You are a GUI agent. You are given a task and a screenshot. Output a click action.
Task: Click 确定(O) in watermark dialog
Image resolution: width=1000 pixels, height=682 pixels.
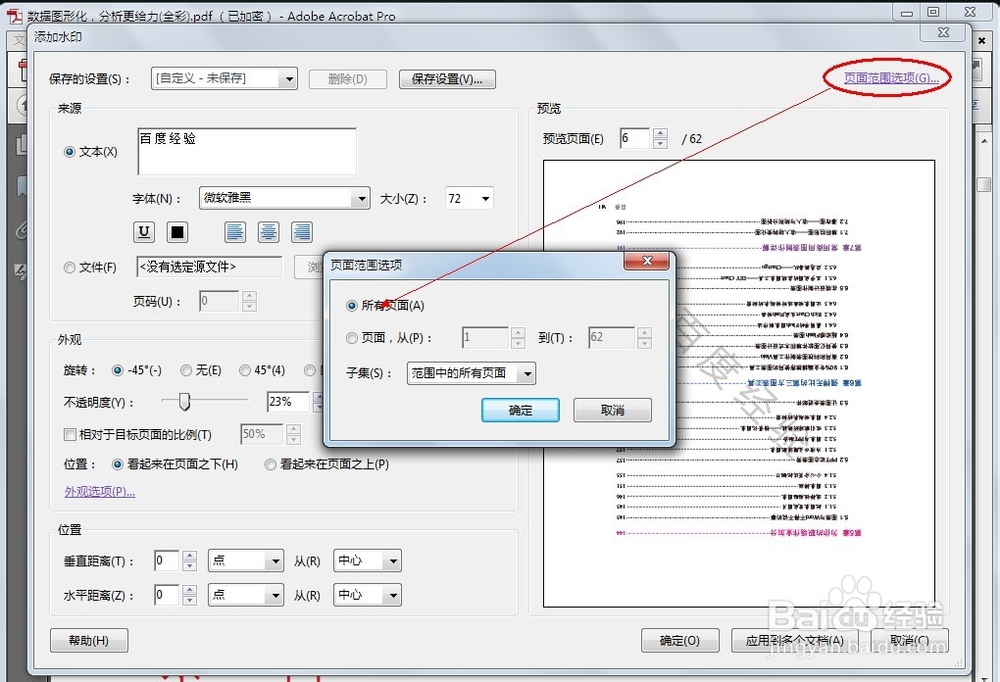pyautogui.click(x=680, y=641)
